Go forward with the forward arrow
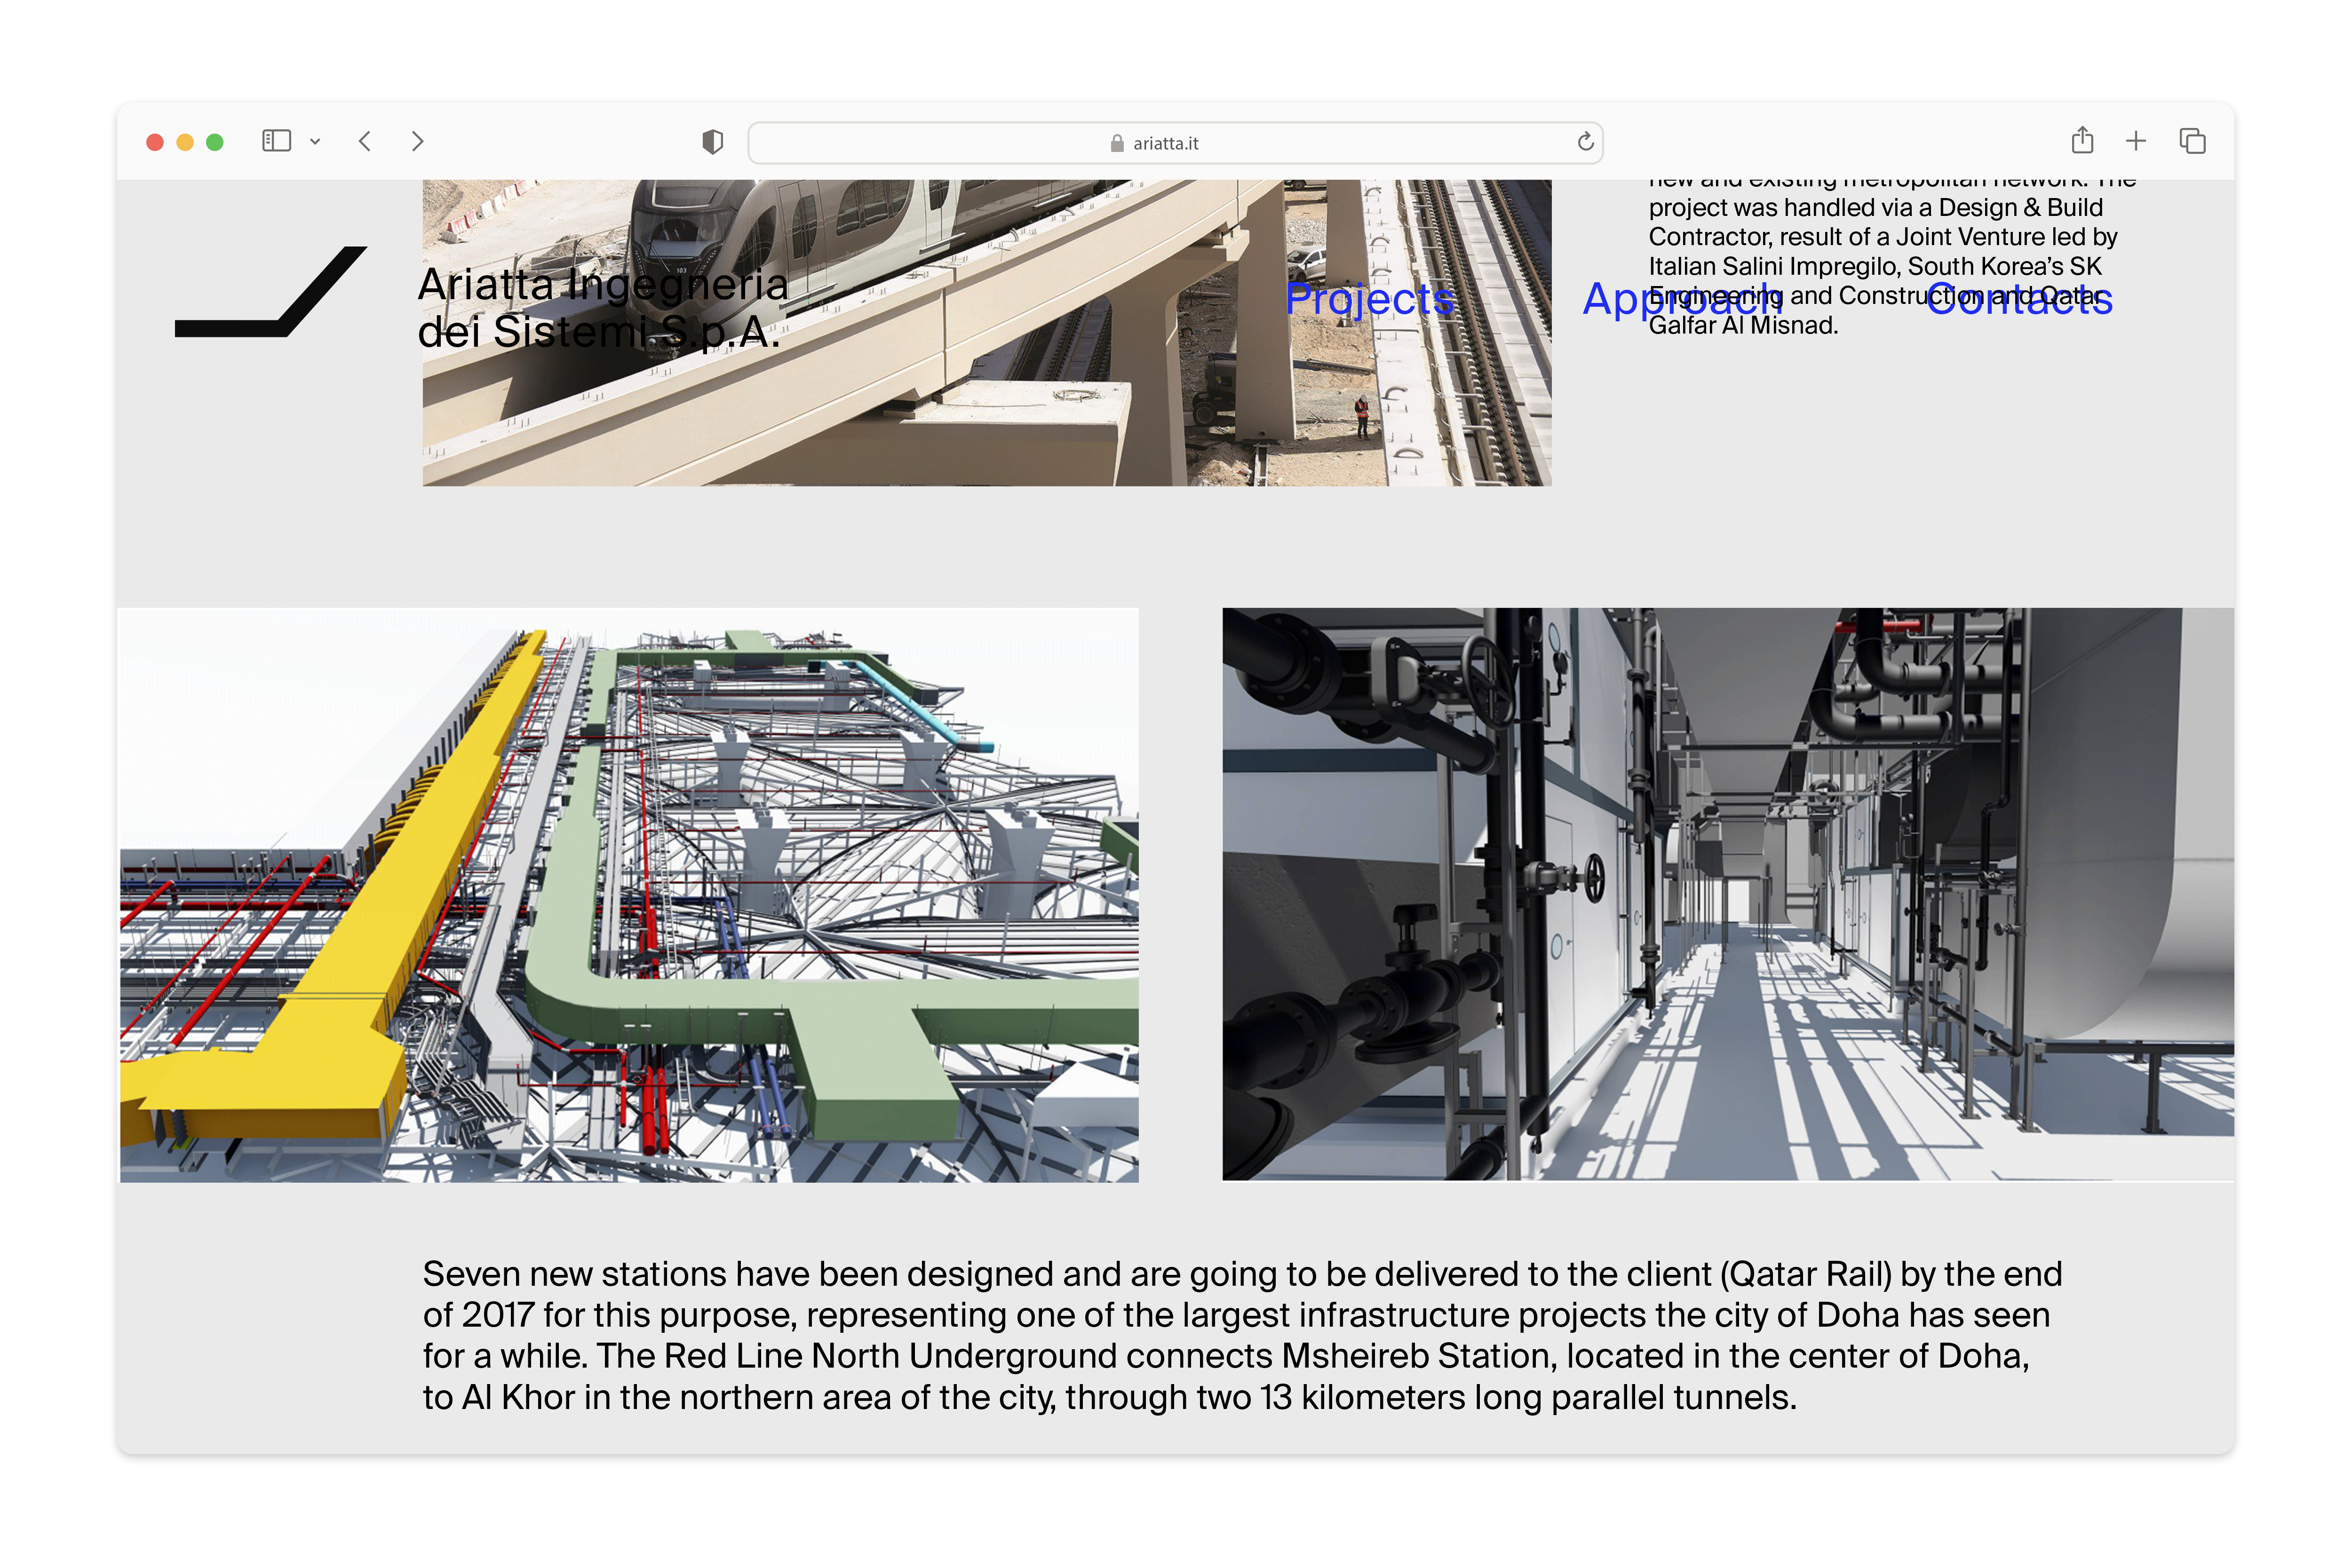2352x1568 pixels. pos(418,141)
